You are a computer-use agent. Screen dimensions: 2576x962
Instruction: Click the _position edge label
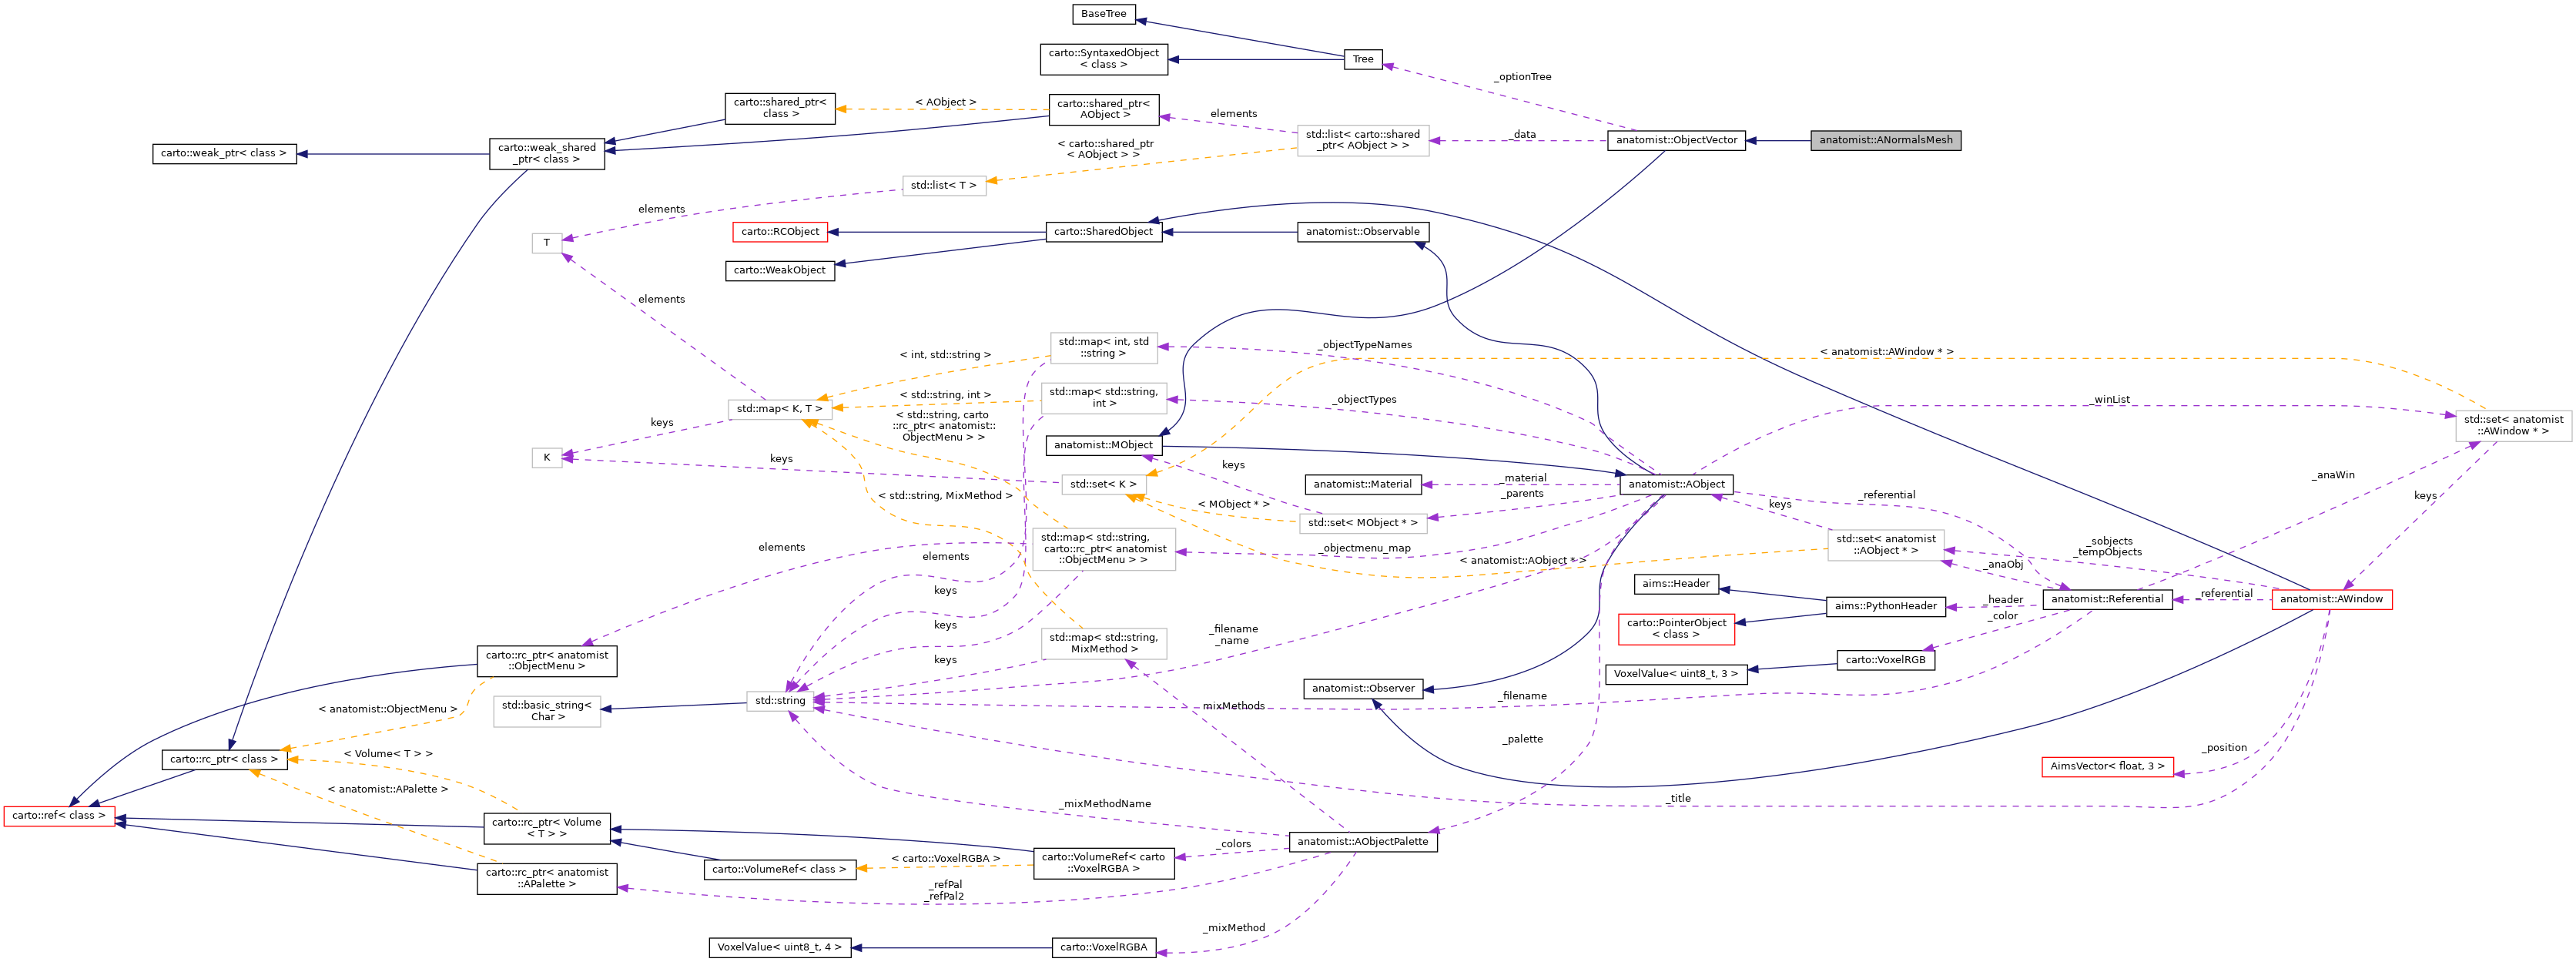[2223, 749]
